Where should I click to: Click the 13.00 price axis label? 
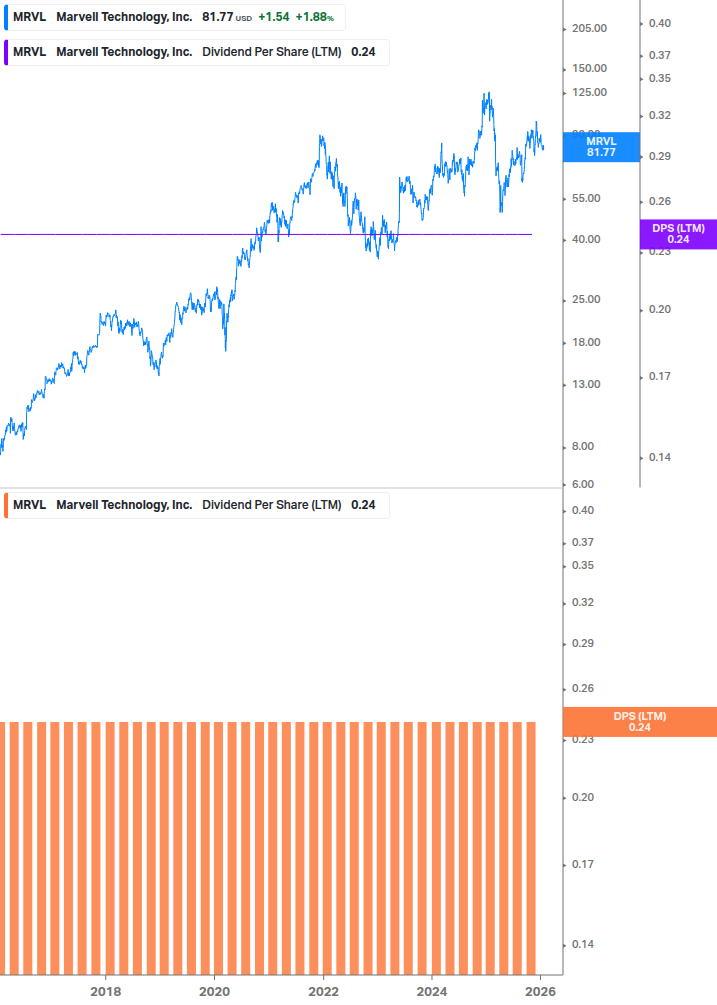pyautogui.click(x=586, y=385)
